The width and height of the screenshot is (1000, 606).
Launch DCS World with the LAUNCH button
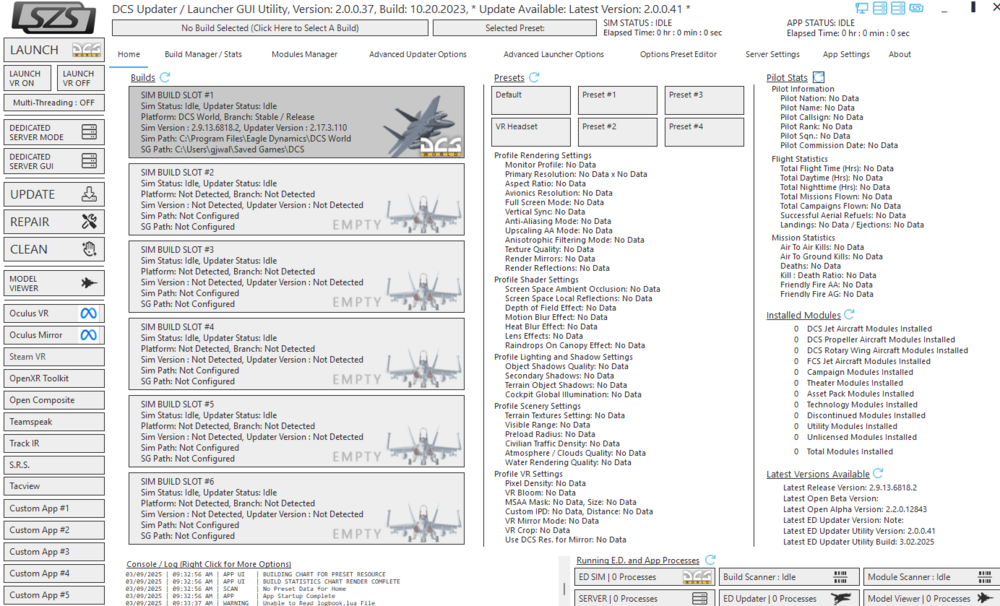pos(54,50)
